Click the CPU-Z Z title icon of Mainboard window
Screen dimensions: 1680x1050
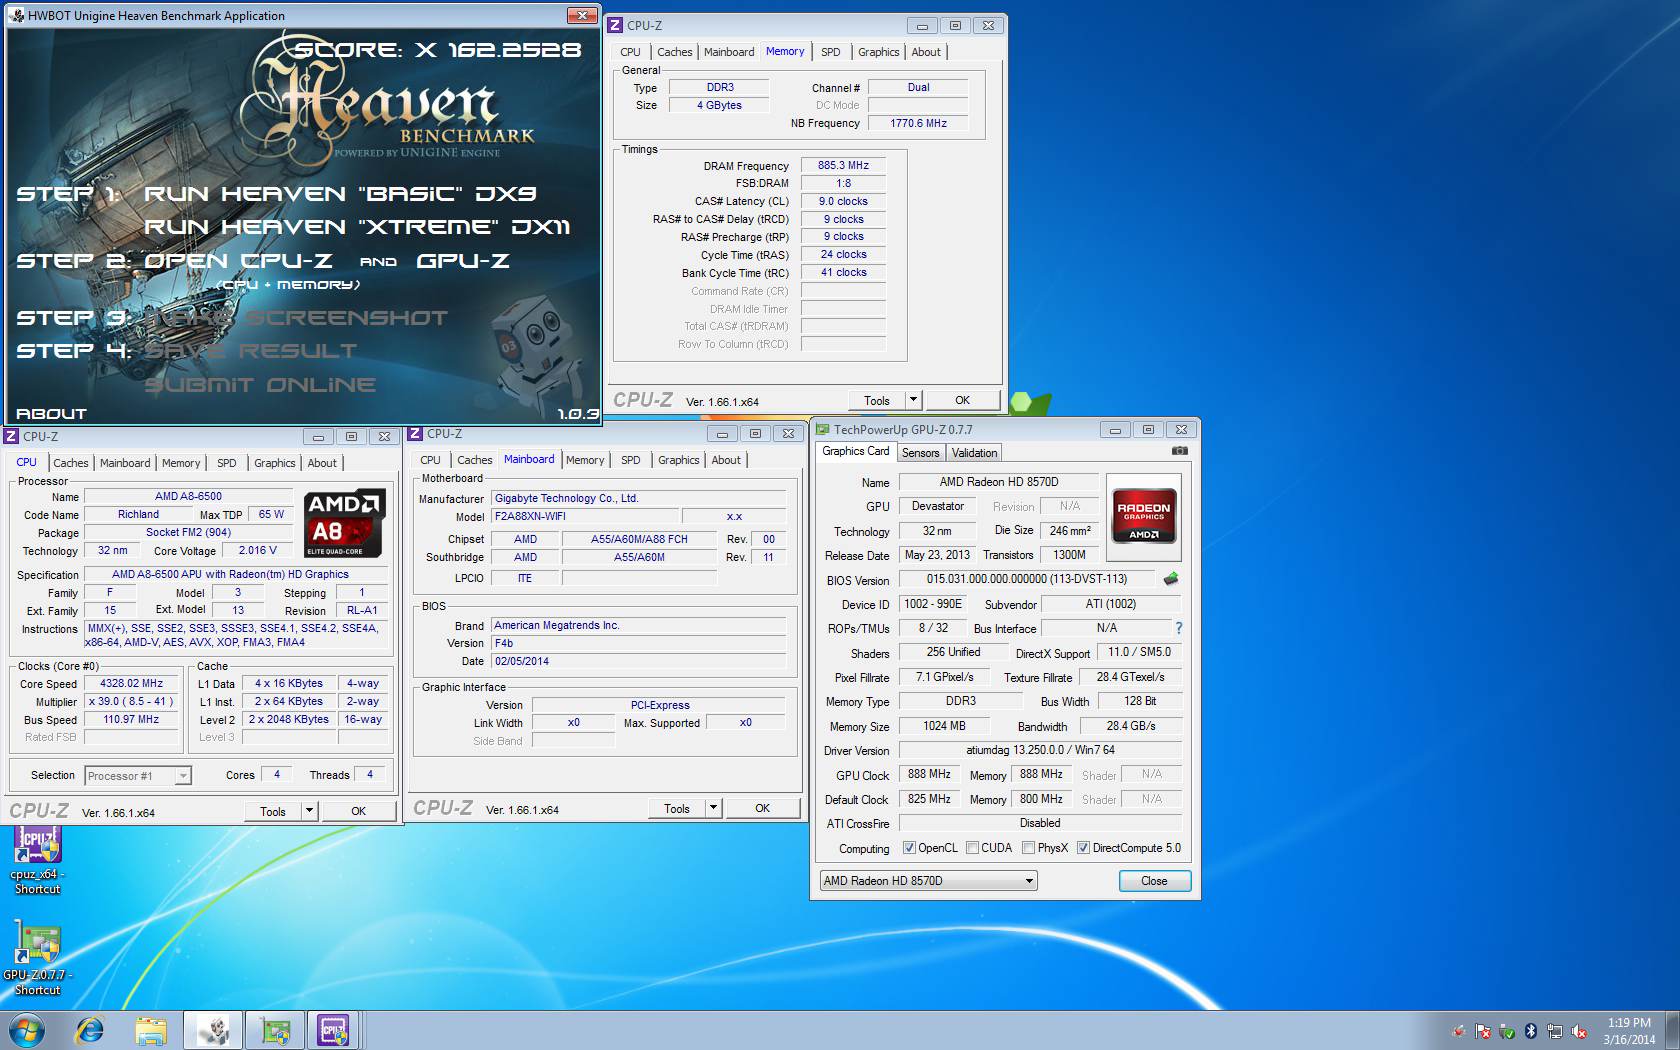[x=415, y=433]
